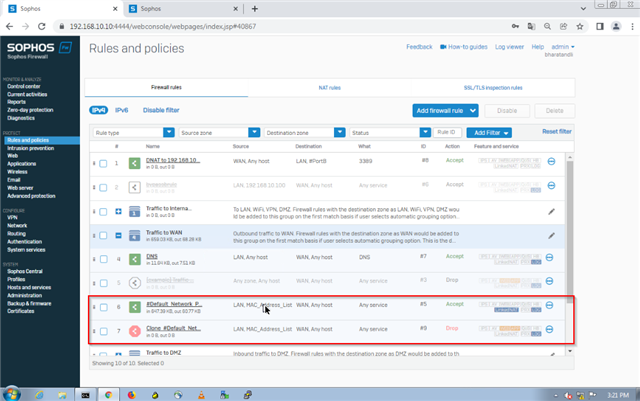Reload the browser page

coord(41,27)
